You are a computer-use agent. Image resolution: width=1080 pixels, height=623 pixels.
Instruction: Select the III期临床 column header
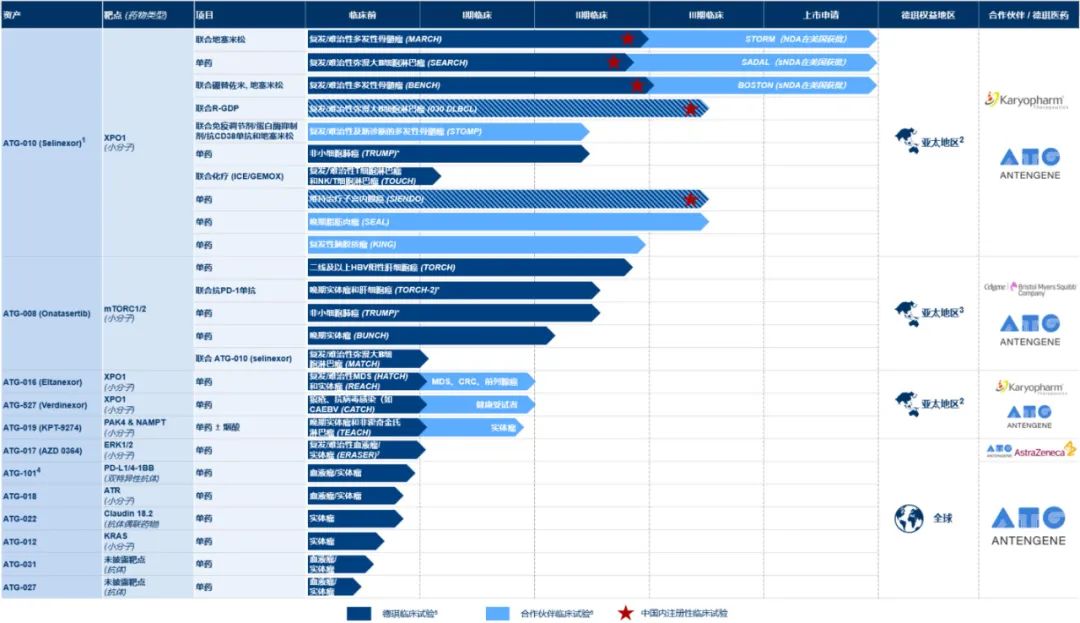click(x=706, y=15)
